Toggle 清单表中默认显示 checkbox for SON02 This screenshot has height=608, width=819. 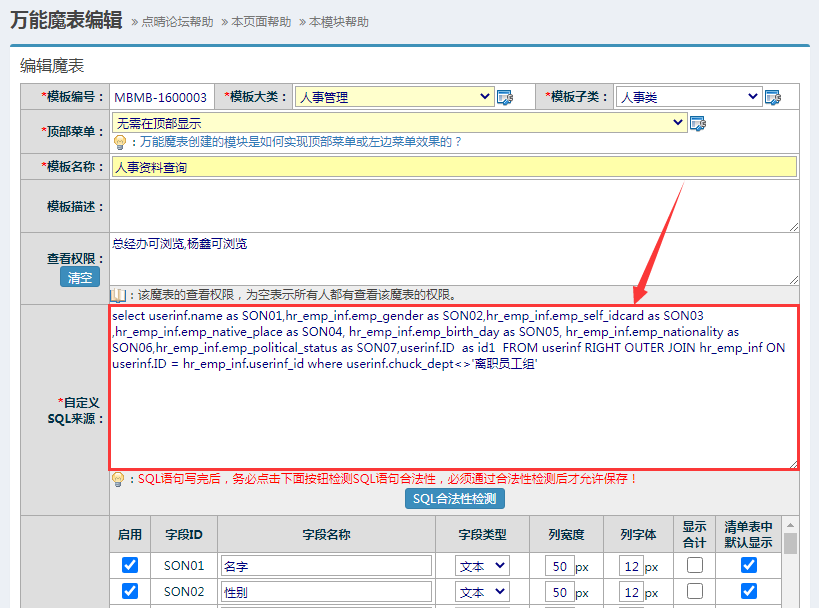click(748, 591)
